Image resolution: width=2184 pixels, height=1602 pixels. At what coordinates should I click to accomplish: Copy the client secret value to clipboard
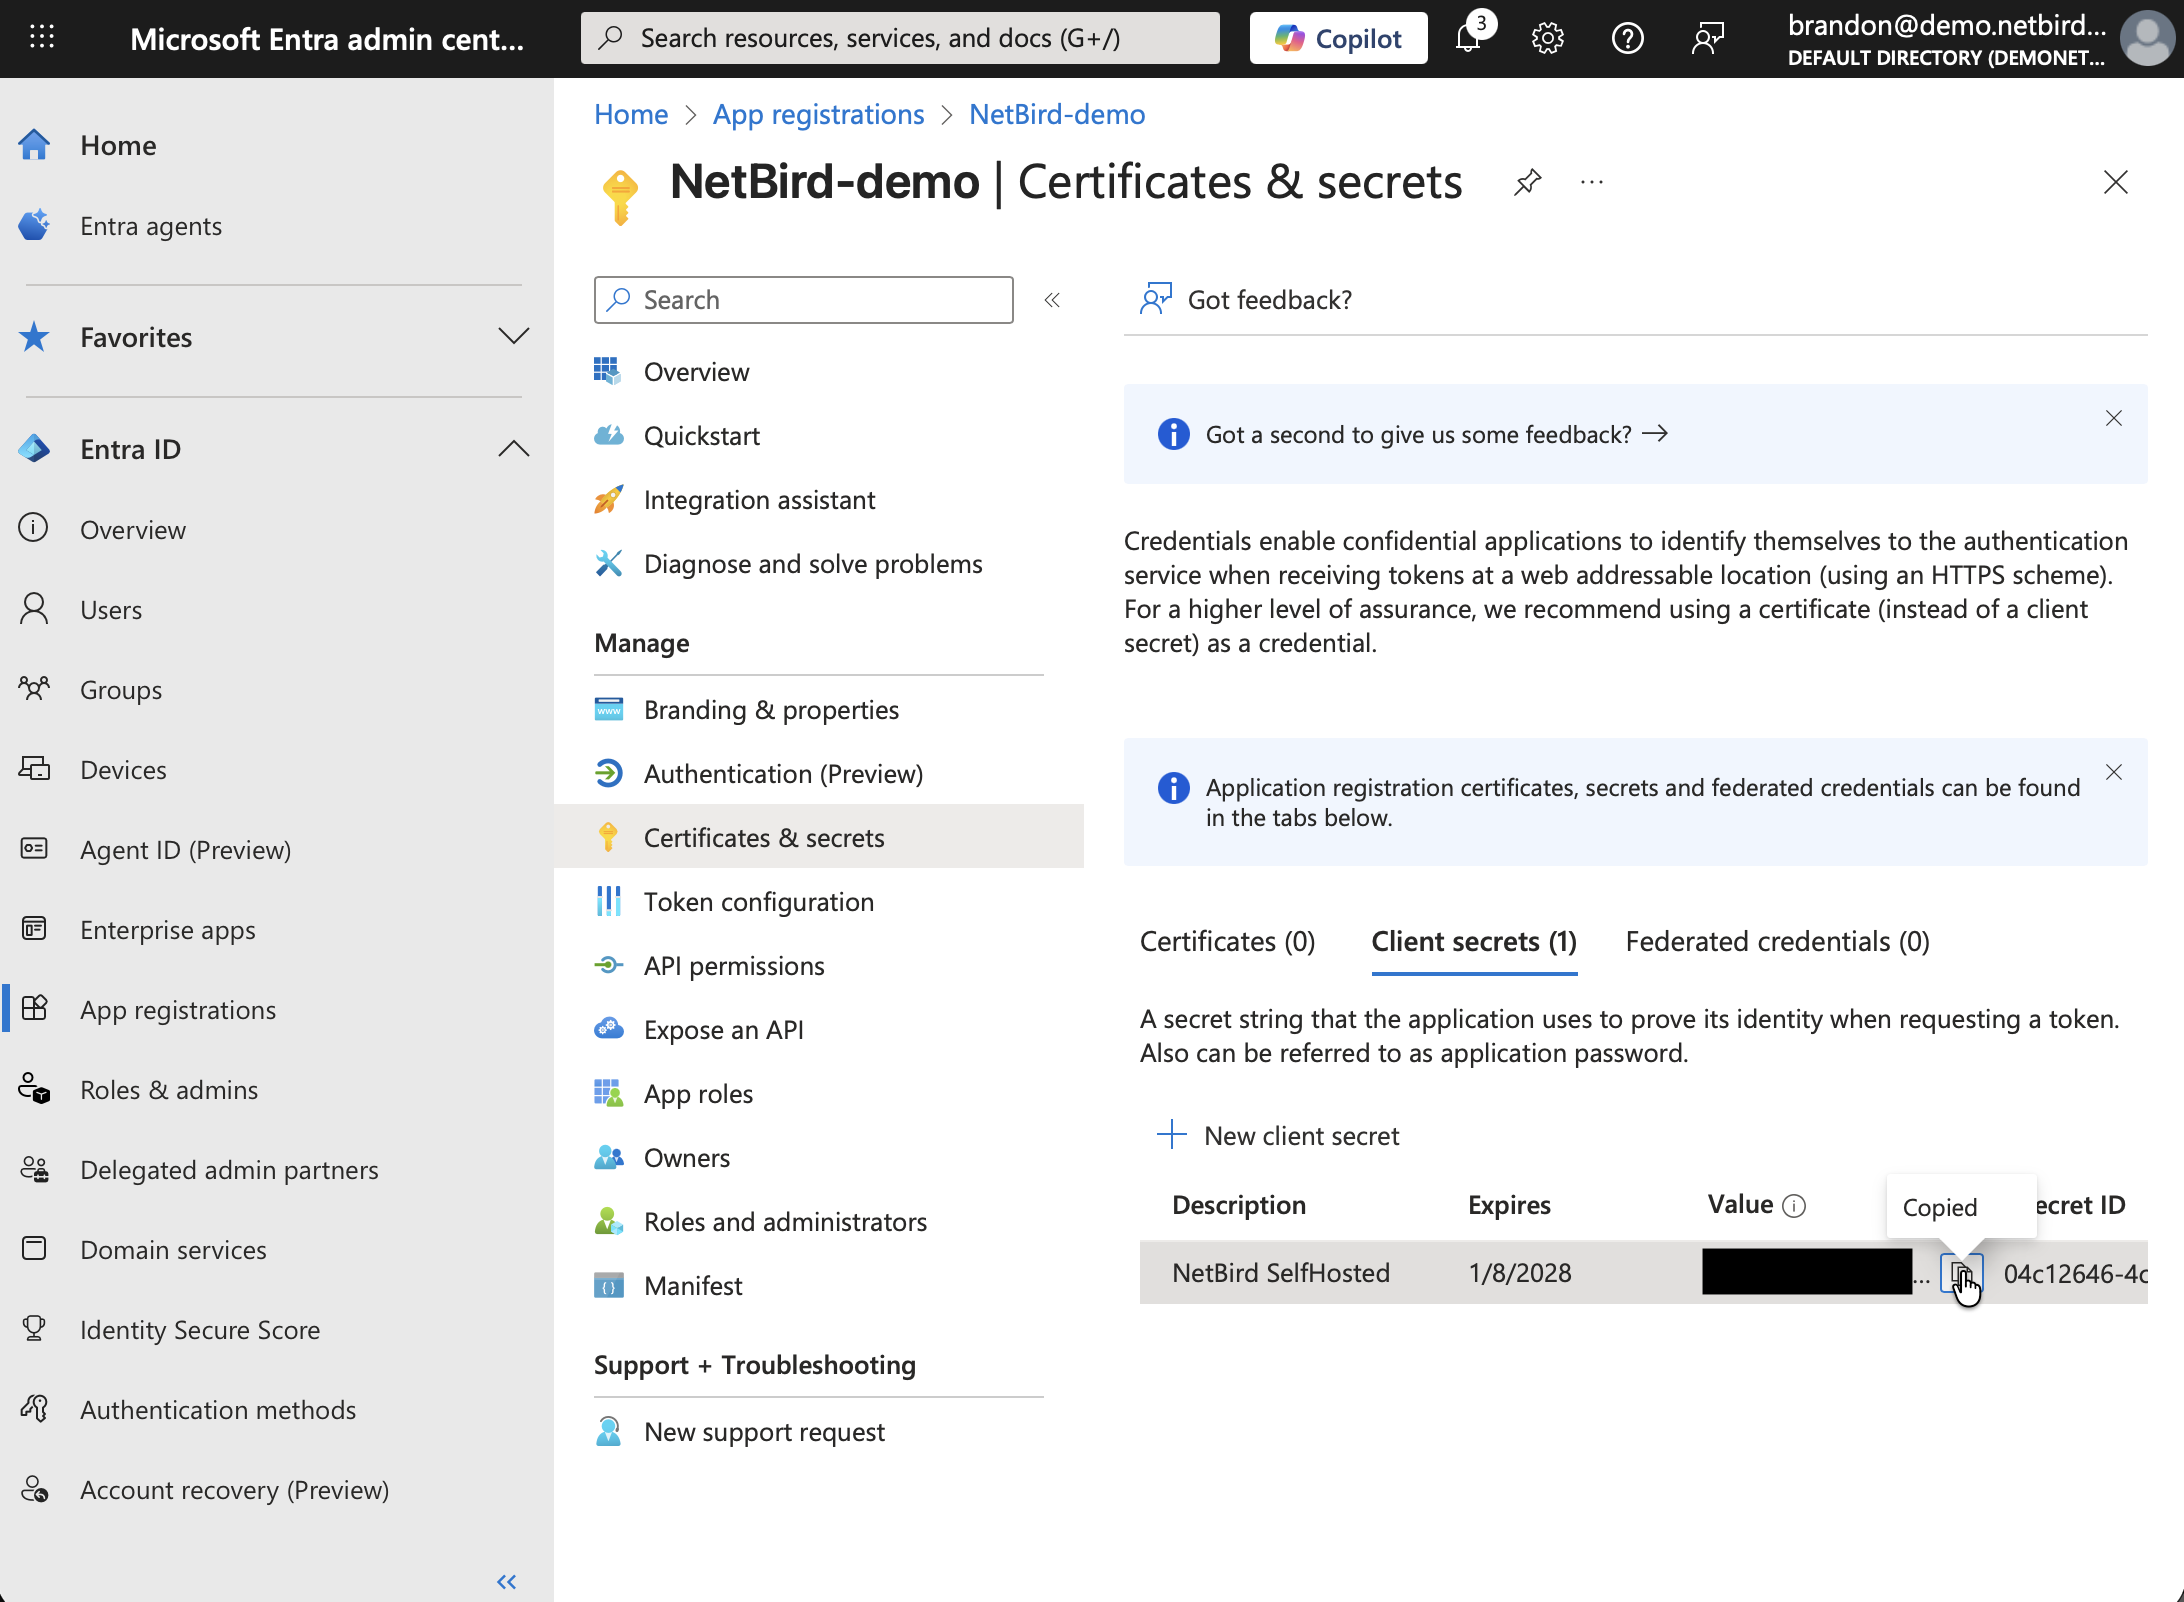click(1960, 1273)
